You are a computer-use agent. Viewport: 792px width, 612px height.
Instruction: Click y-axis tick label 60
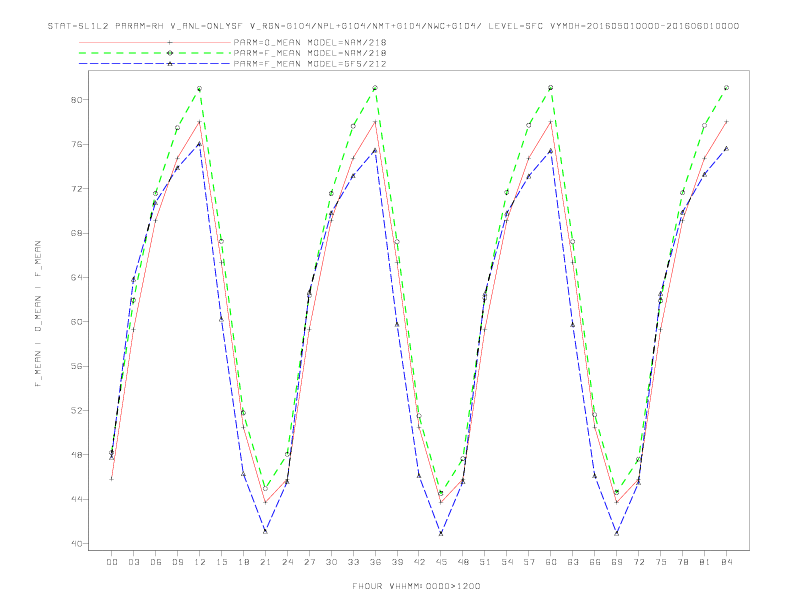(x=75, y=322)
